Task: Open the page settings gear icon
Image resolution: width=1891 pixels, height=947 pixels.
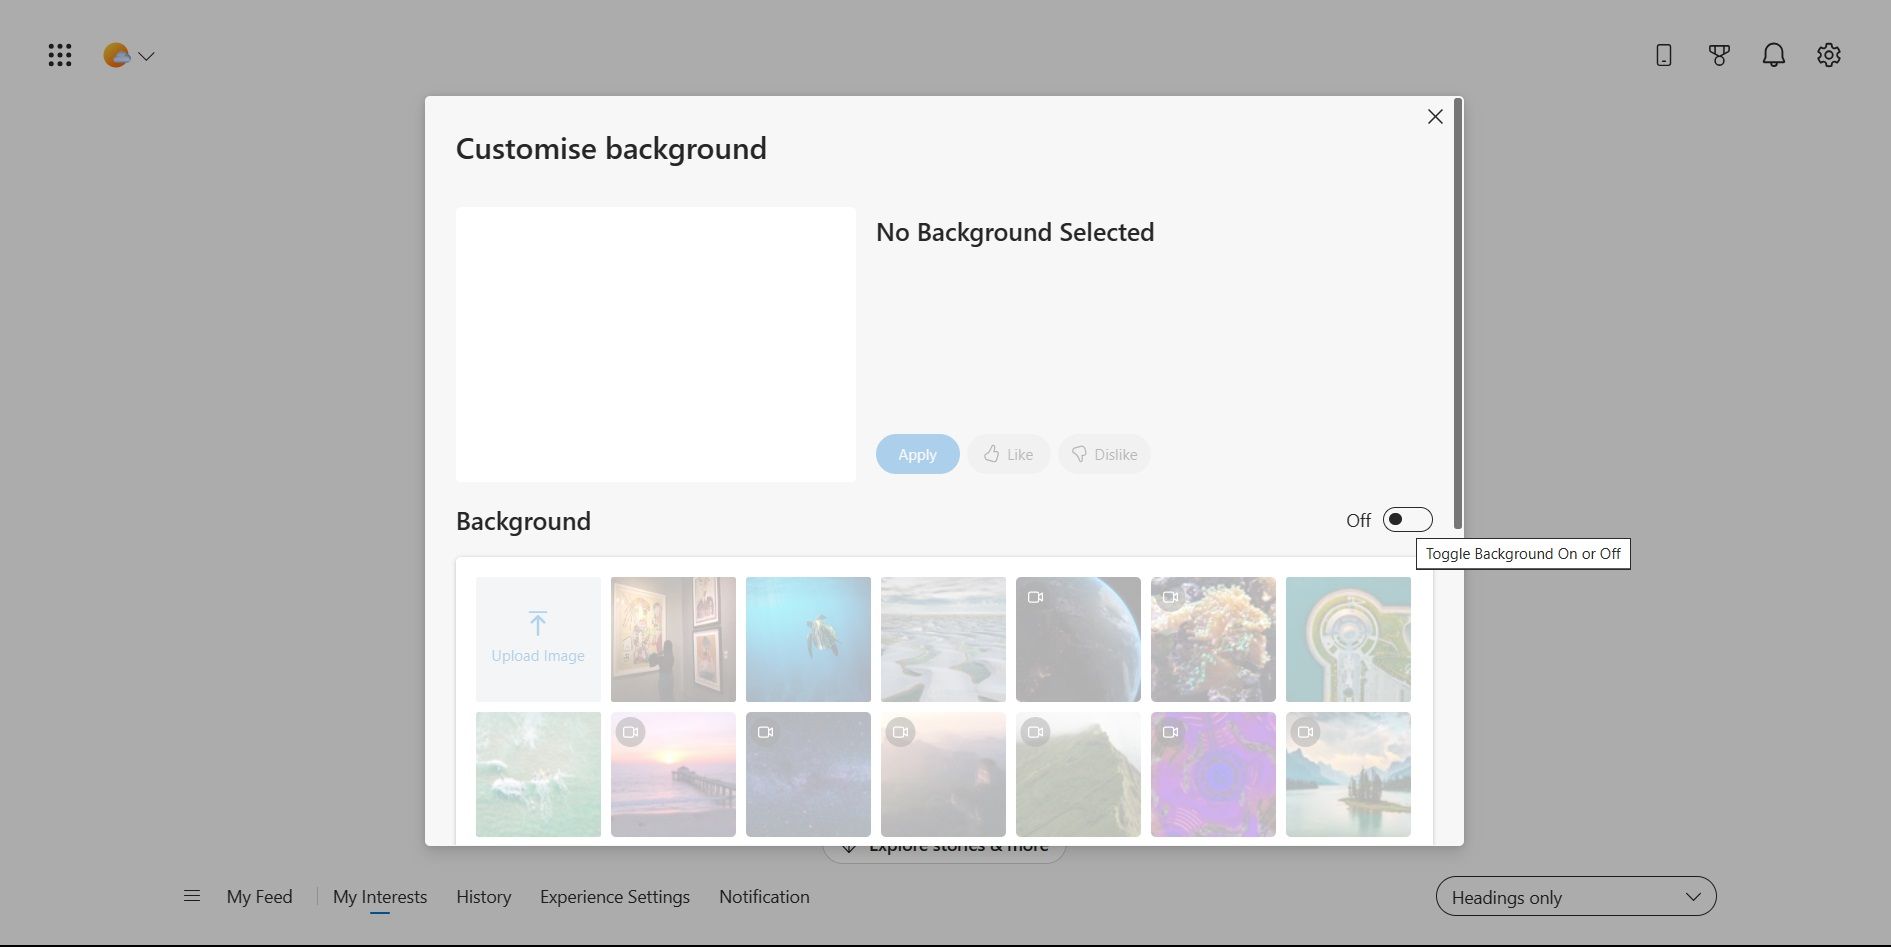Action: pos(1829,55)
